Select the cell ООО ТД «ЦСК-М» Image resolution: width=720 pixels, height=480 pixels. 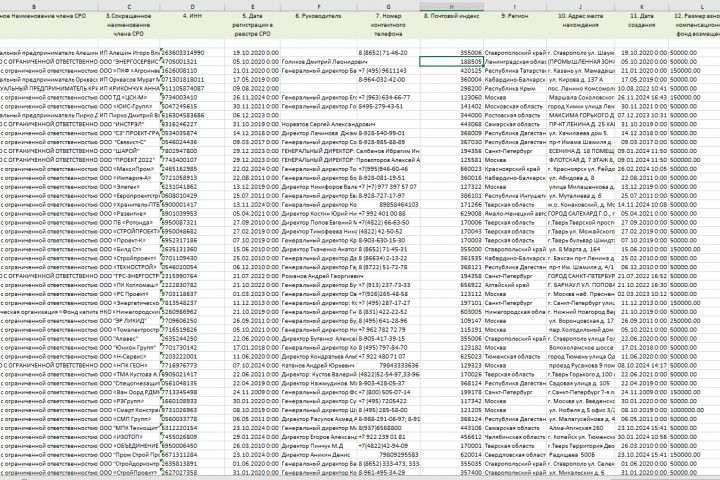tap(129, 97)
